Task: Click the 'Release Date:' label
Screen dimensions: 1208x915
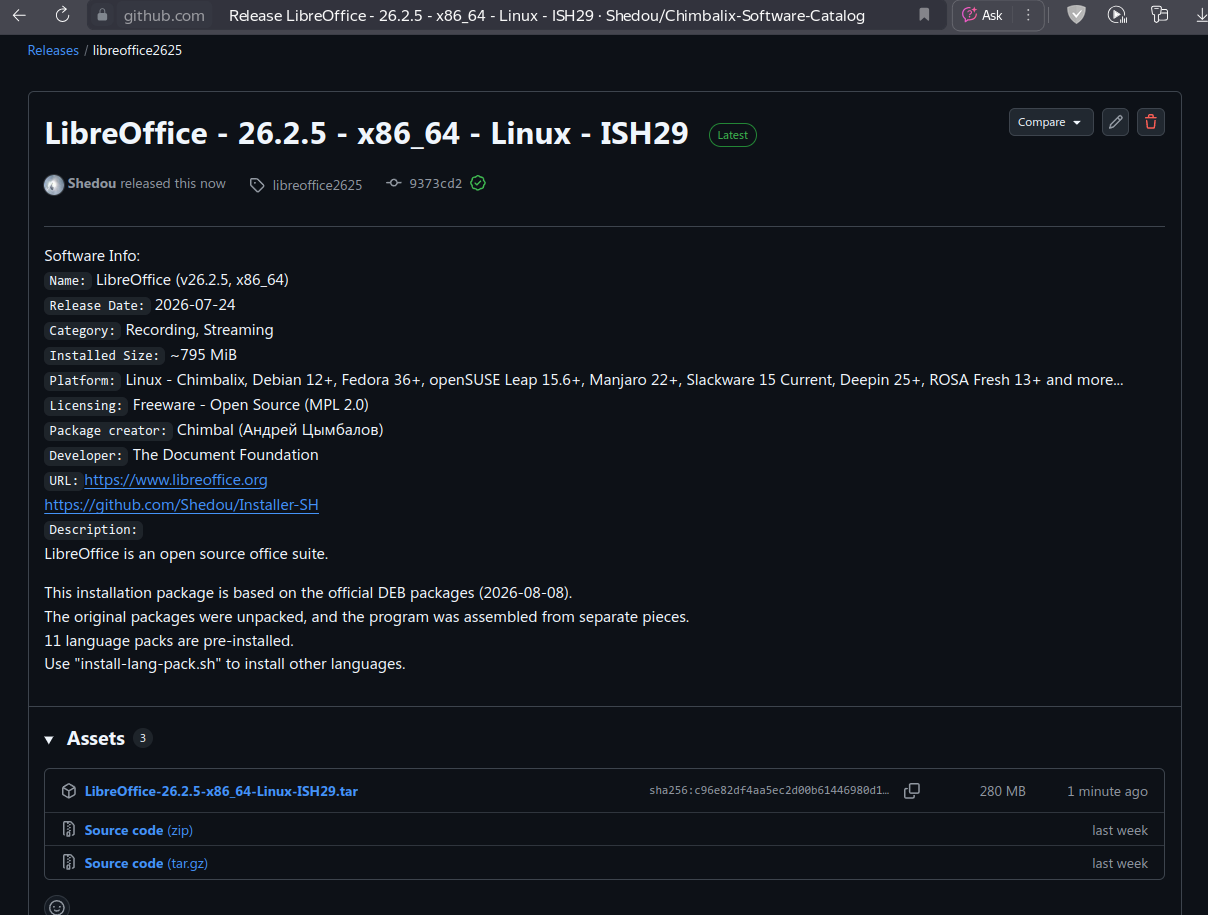Action: 98,305
